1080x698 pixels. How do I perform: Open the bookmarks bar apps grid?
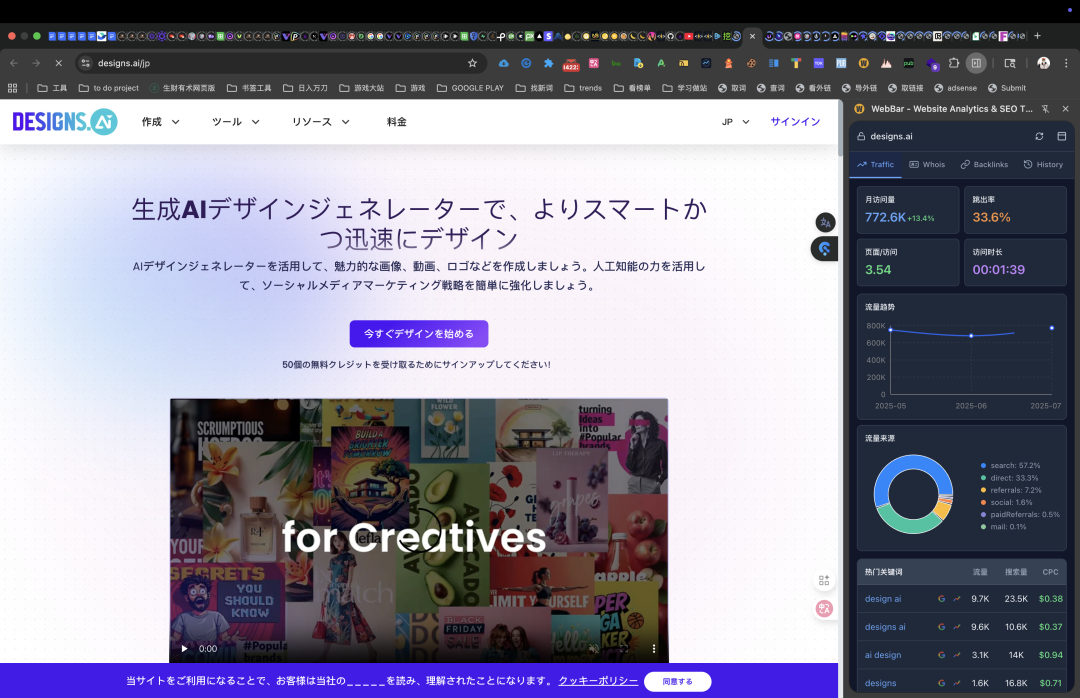pyautogui.click(x=12, y=88)
